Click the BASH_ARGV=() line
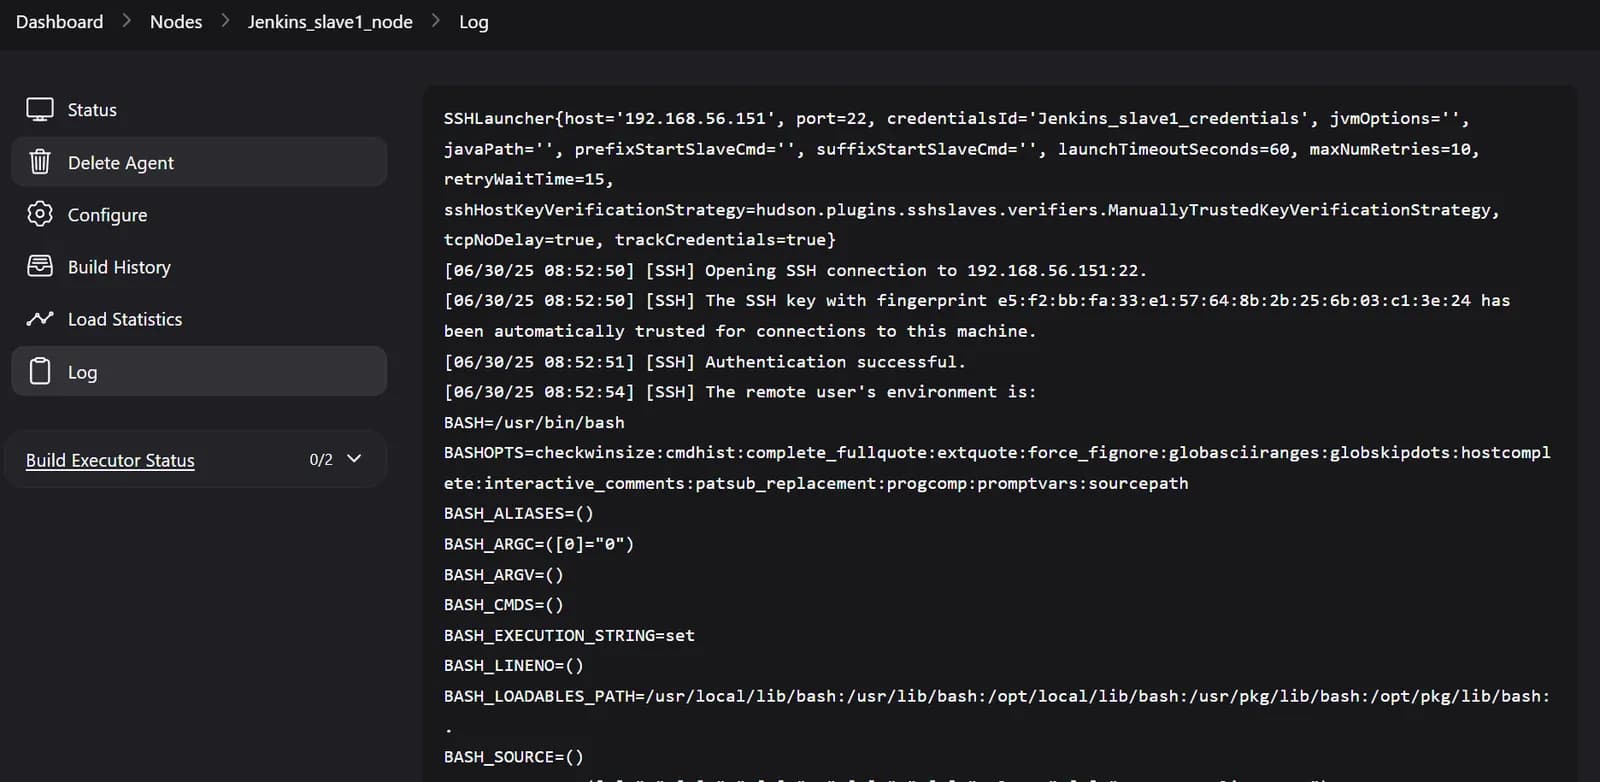1600x782 pixels. pyautogui.click(x=504, y=575)
